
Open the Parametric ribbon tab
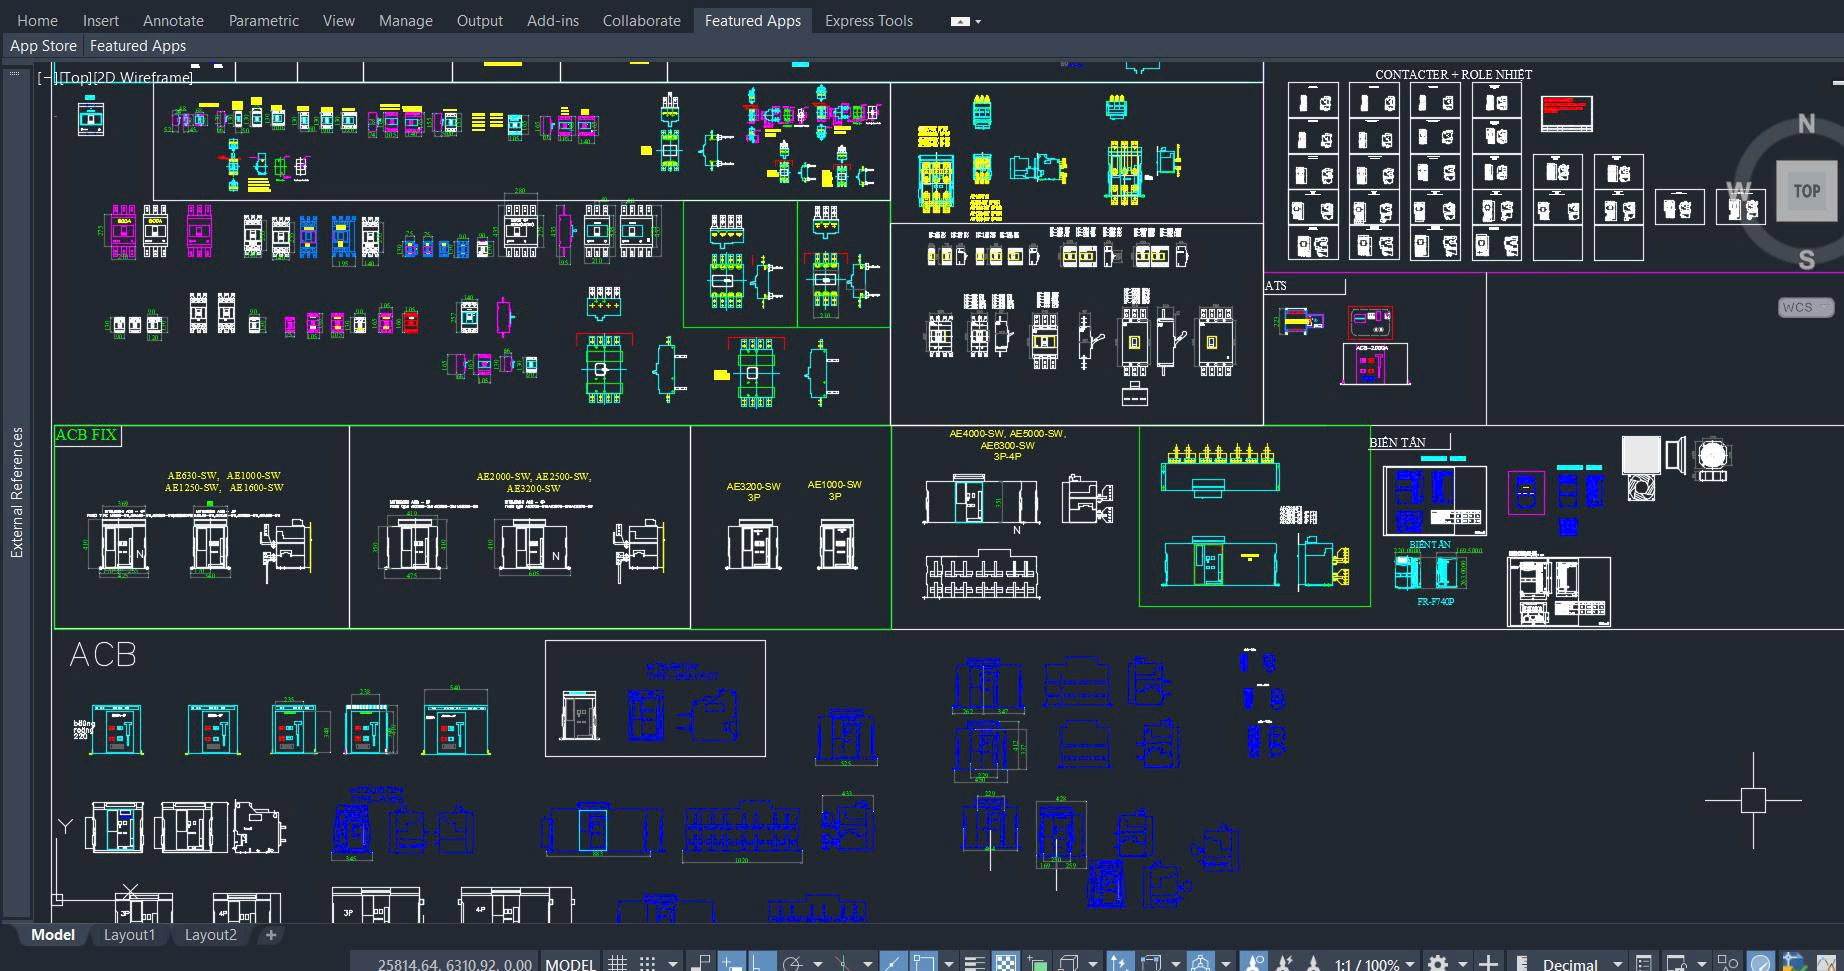click(x=264, y=20)
